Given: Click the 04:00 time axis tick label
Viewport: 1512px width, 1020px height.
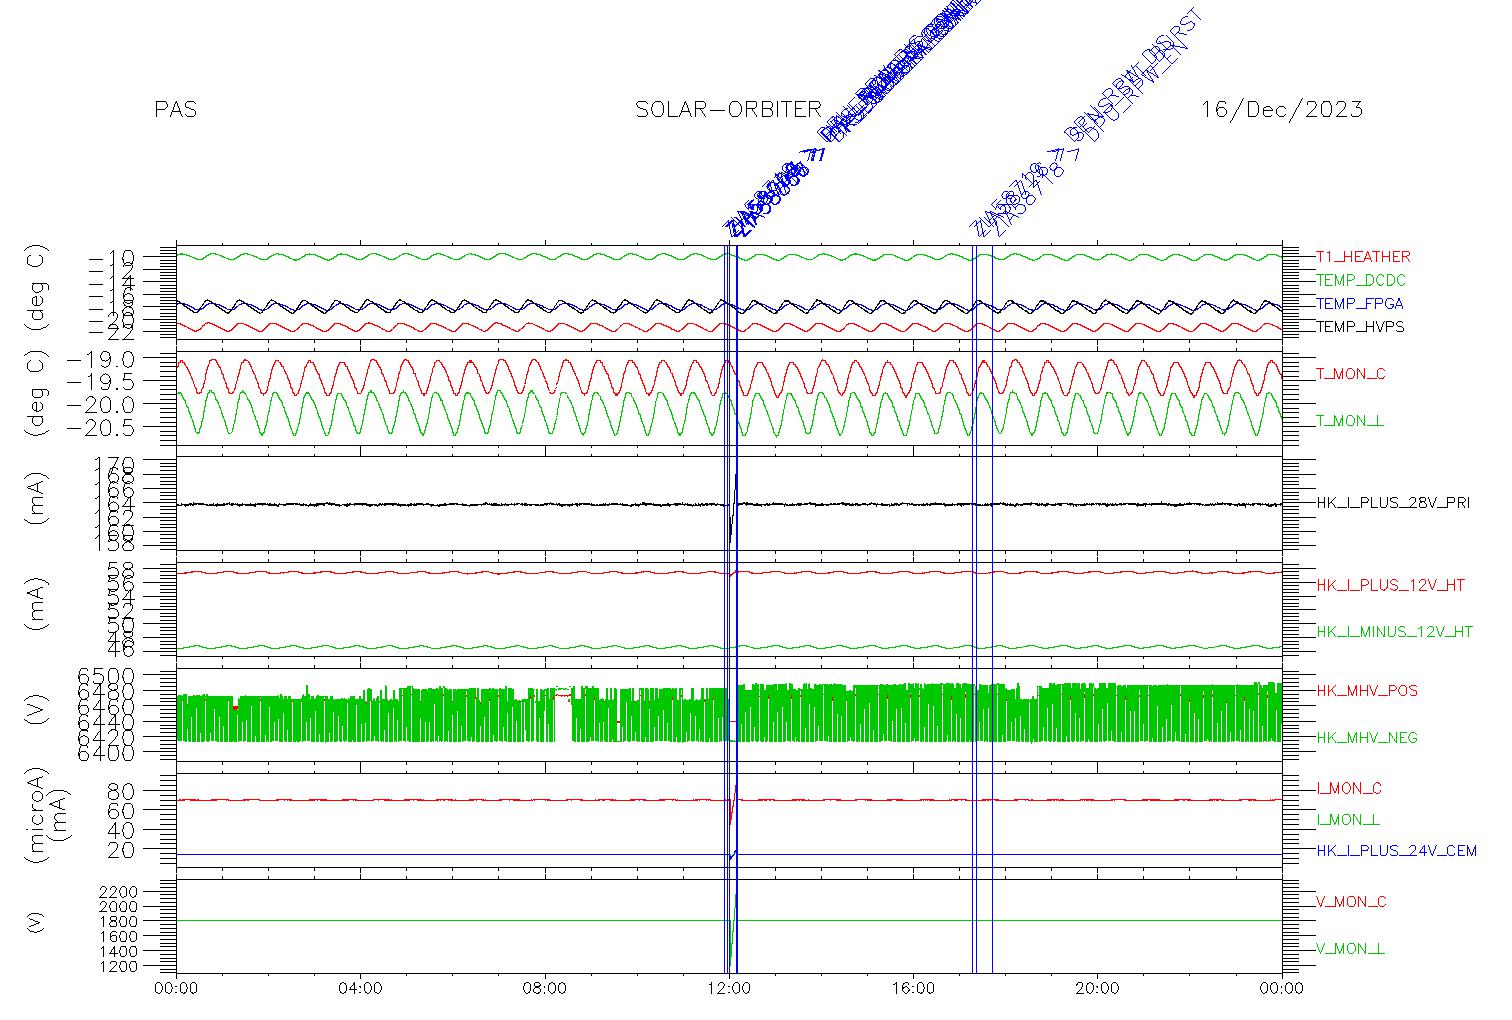Looking at the screenshot, I should [361, 989].
